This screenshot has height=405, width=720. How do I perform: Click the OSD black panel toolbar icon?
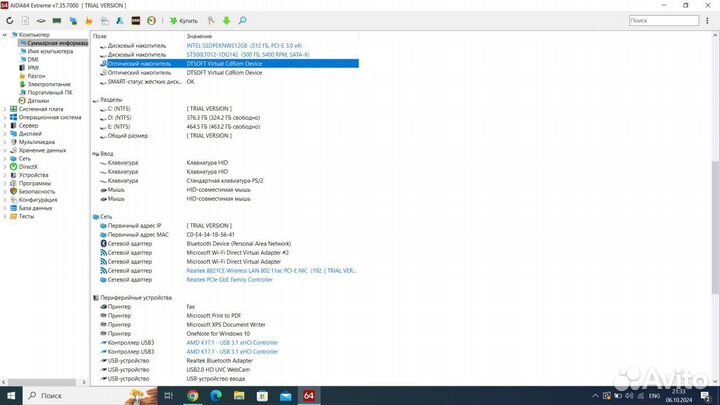(135, 21)
